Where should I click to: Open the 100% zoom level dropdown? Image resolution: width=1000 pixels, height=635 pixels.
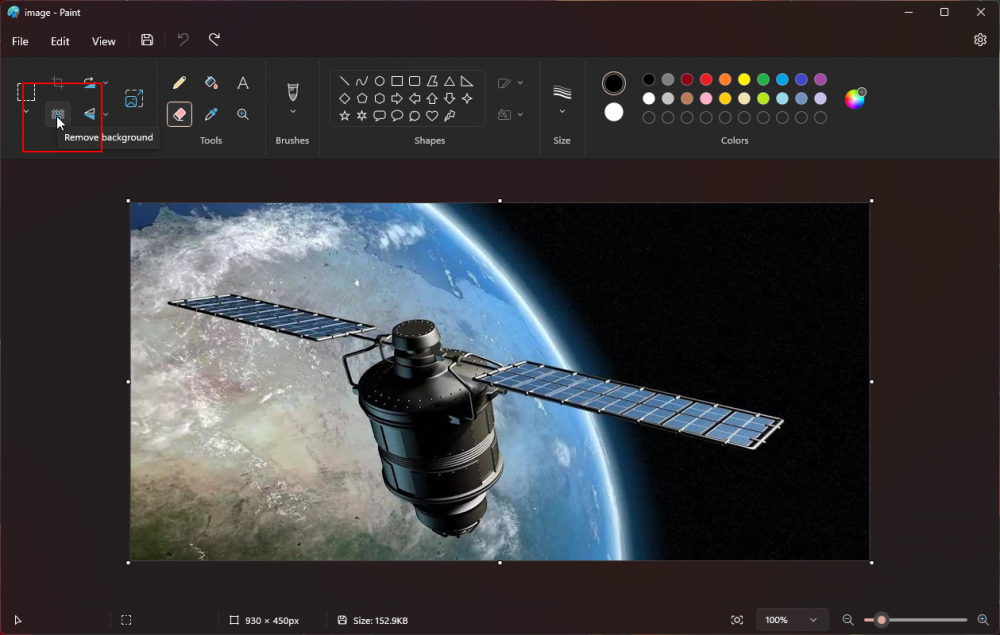(x=791, y=620)
